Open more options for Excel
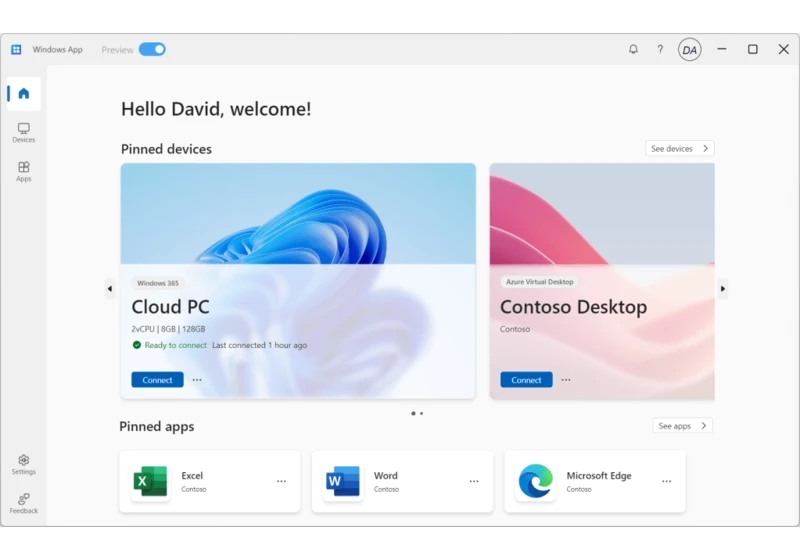The height and width of the screenshot is (560, 800). coord(281,481)
